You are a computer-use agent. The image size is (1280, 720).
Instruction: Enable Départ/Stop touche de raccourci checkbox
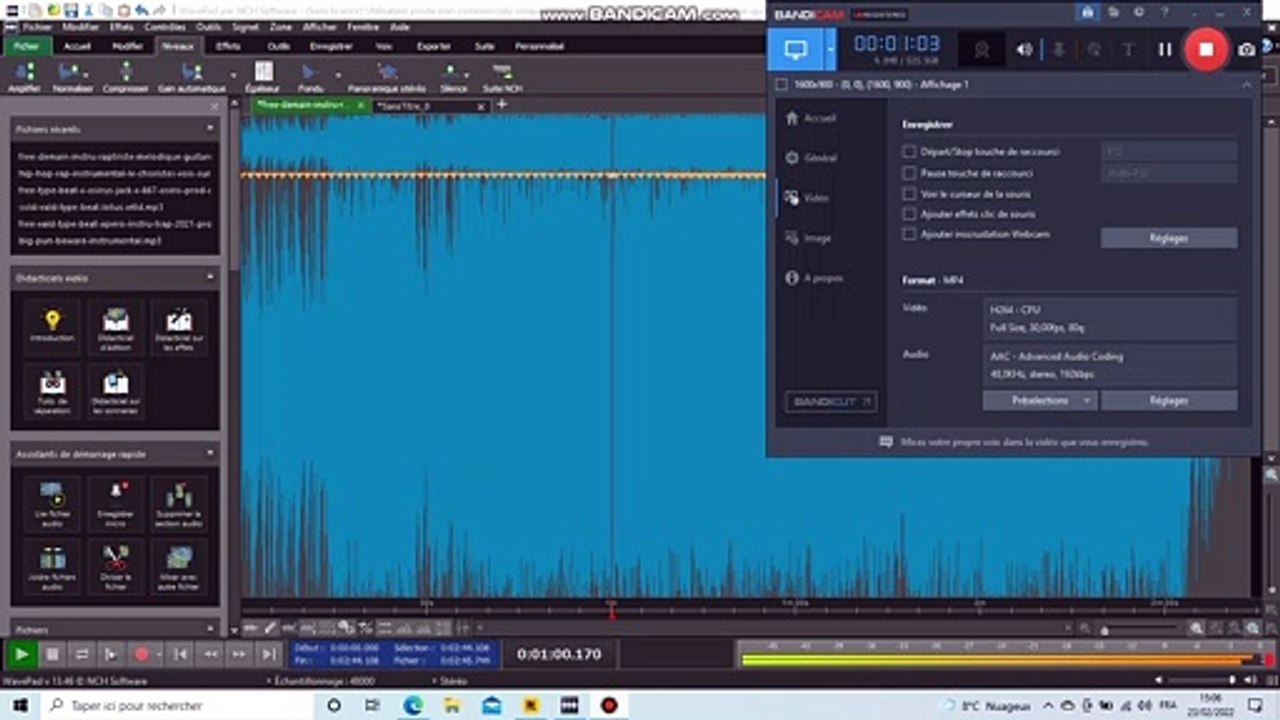pyautogui.click(x=909, y=152)
